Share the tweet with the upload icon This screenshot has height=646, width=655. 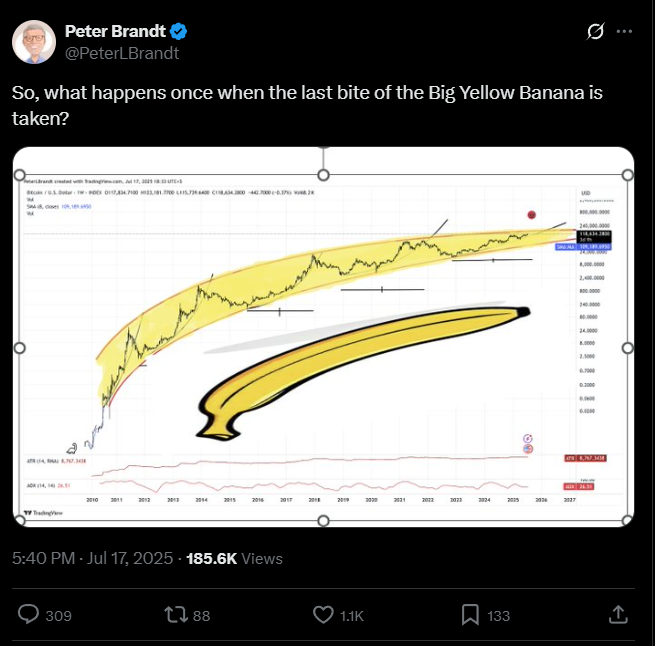tap(618, 615)
